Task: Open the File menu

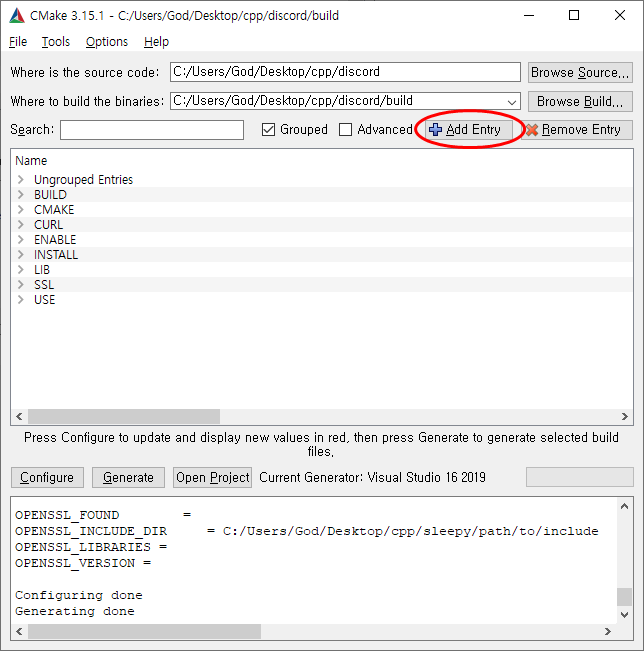Action: click(18, 42)
